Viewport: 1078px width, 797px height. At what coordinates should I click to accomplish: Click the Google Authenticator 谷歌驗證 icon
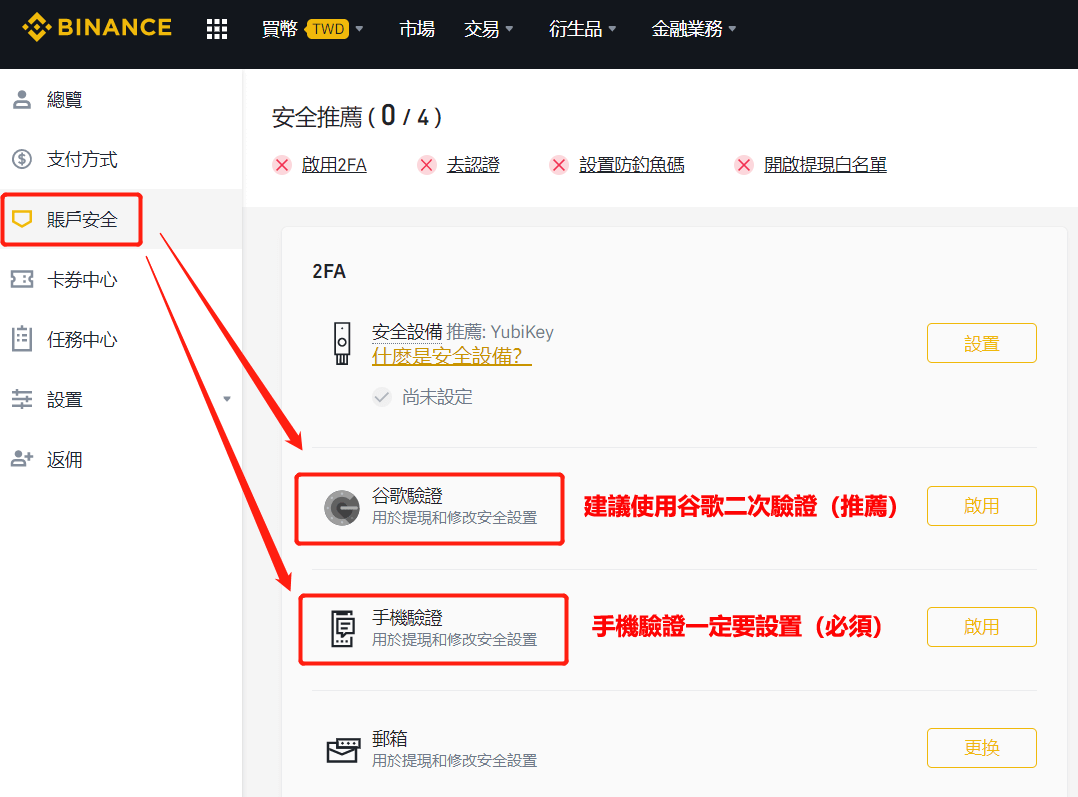(344, 505)
